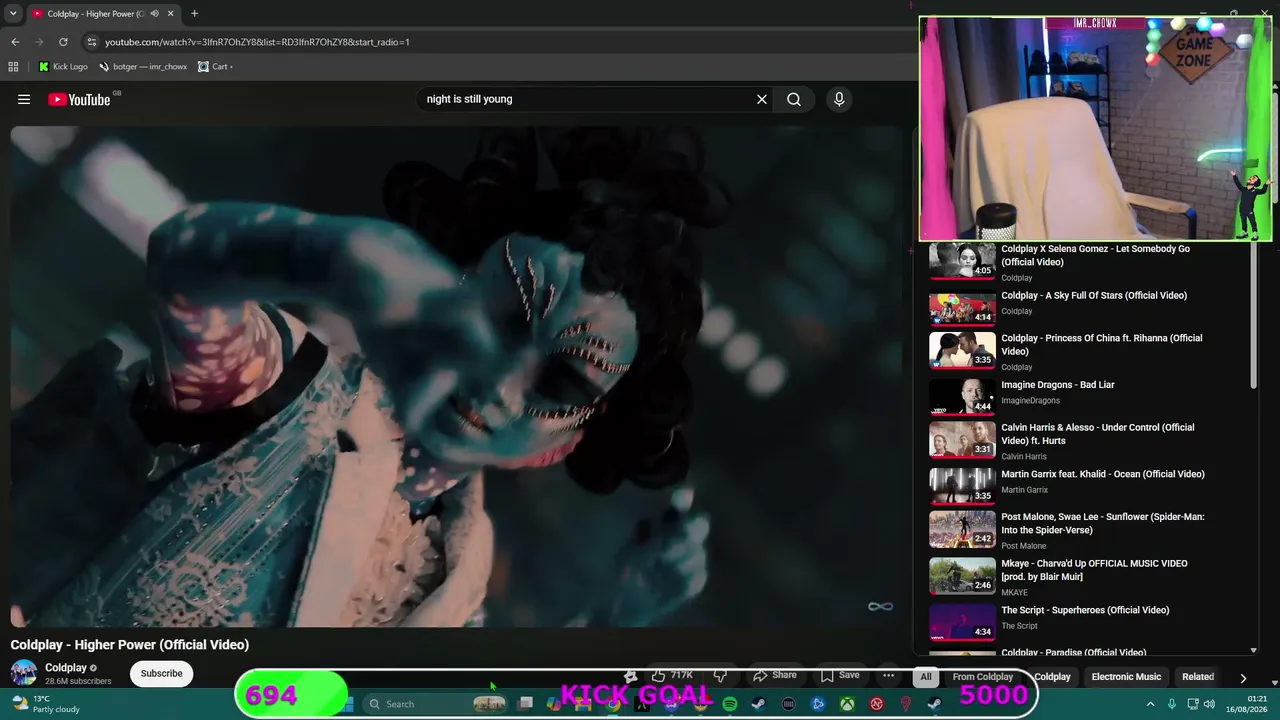Open a new browser tab
The width and height of the screenshot is (1280, 720).
194,14
